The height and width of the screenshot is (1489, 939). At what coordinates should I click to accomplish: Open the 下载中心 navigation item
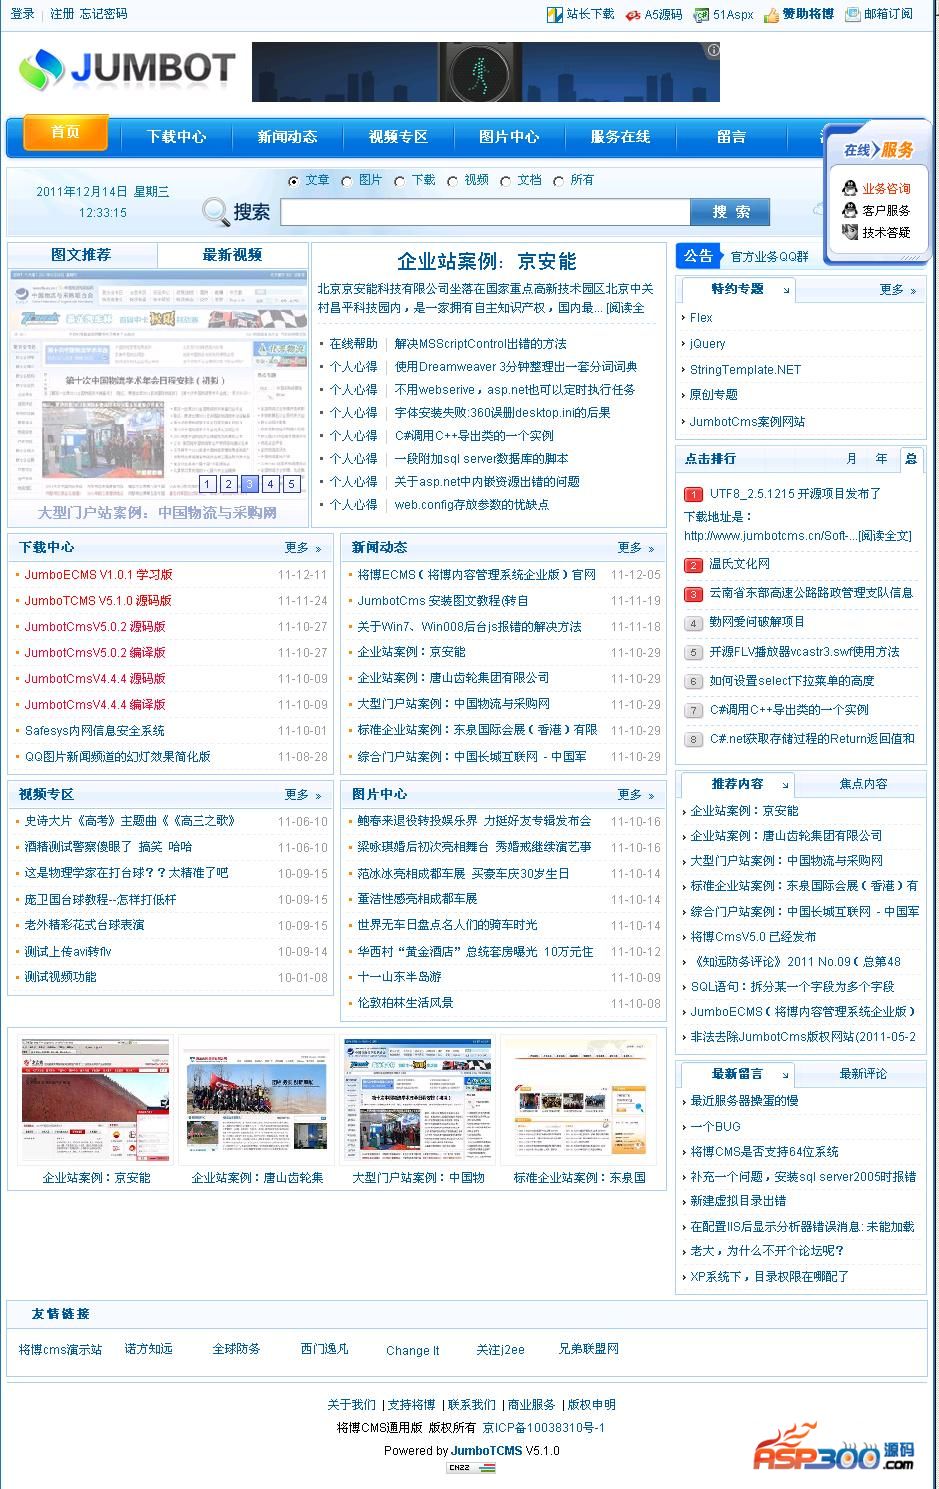point(176,137)
